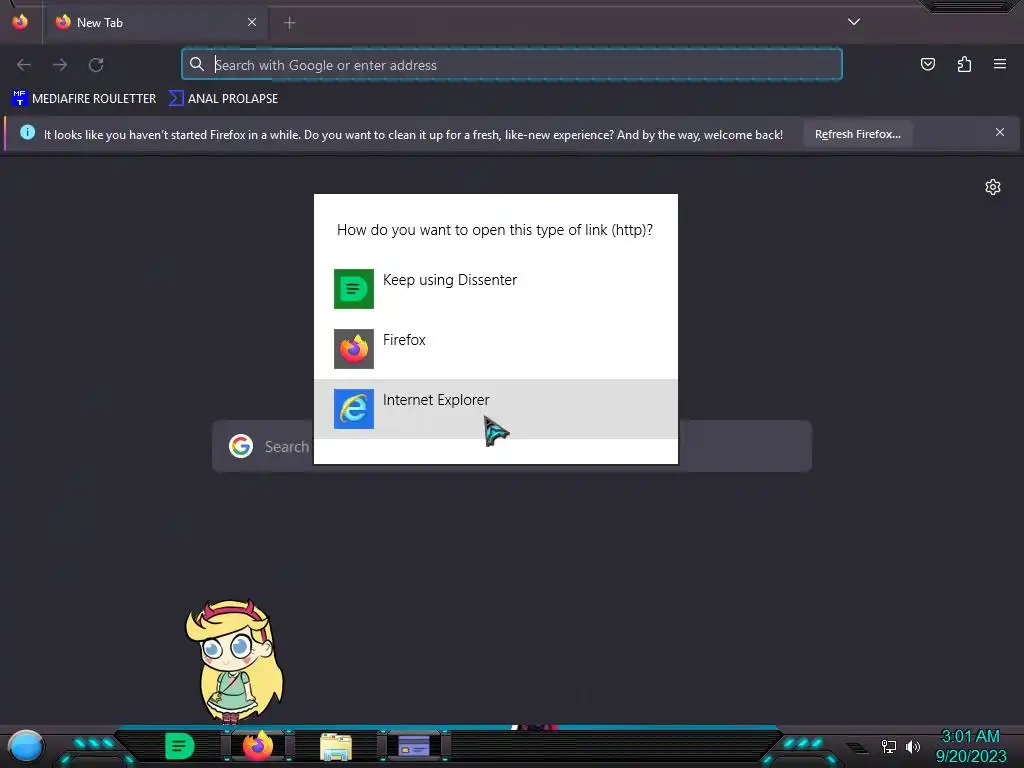
Task: Close the New Tab tab
Action: pyautogui.click(x=252, y=22)
